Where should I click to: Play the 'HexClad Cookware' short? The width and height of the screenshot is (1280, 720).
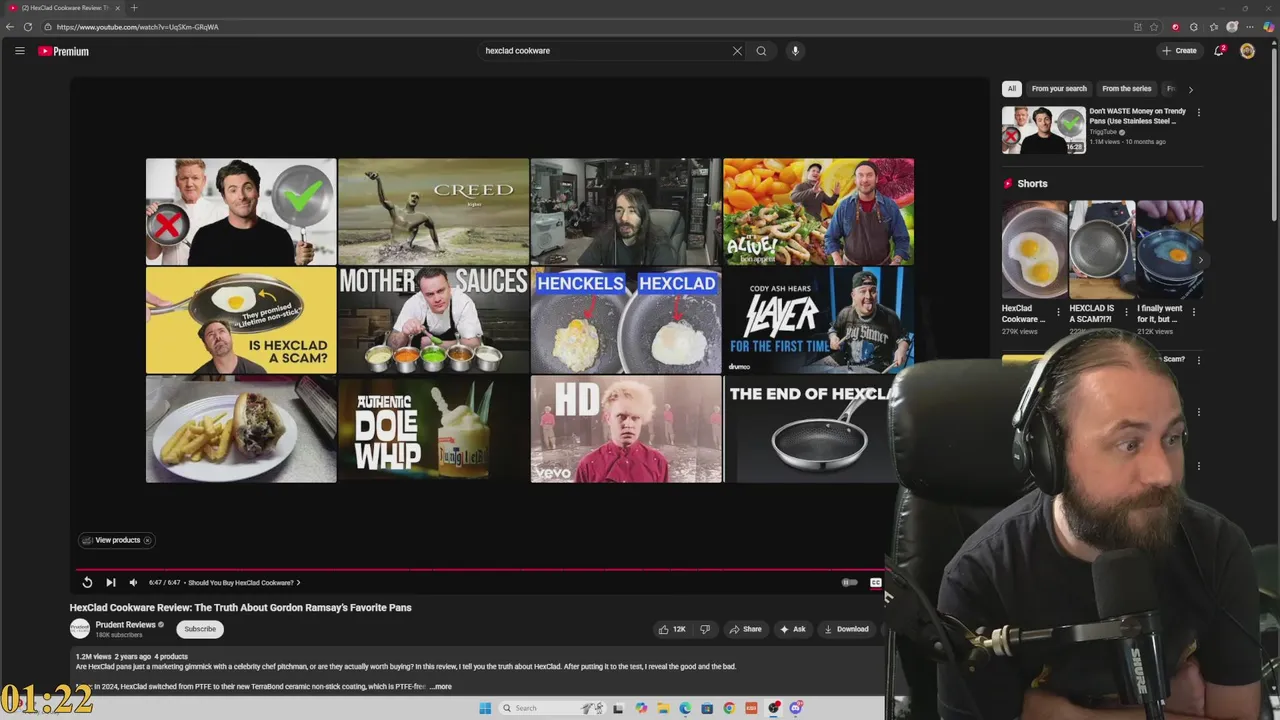[x=1034, y=249]
